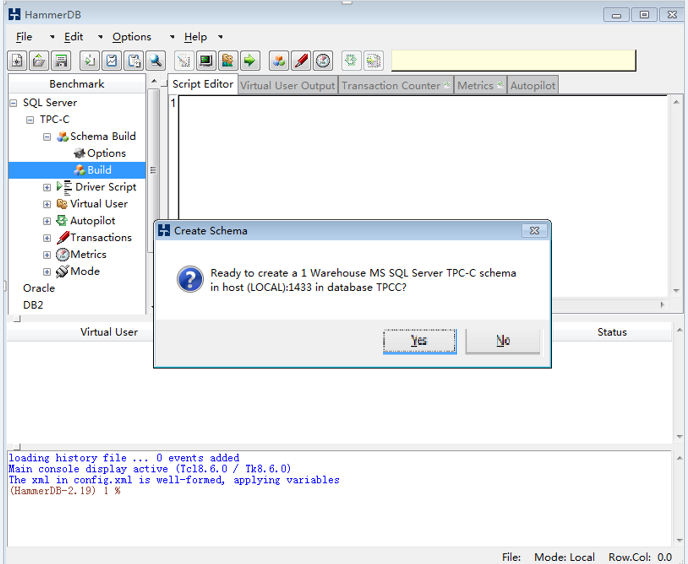Click the yellow status field in the toolbar
This screenshot has height=564, width=688.
513,61
